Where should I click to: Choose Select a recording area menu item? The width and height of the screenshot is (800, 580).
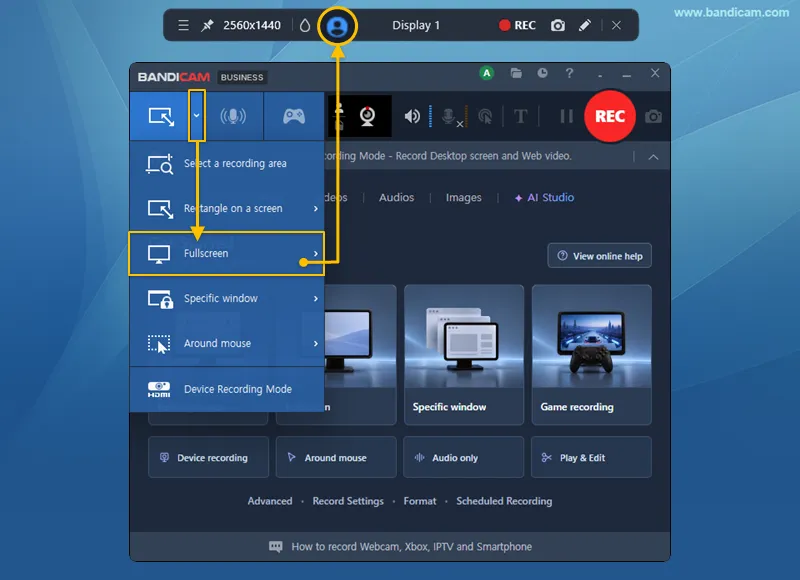pyautogui.click(x=227, y=164)
